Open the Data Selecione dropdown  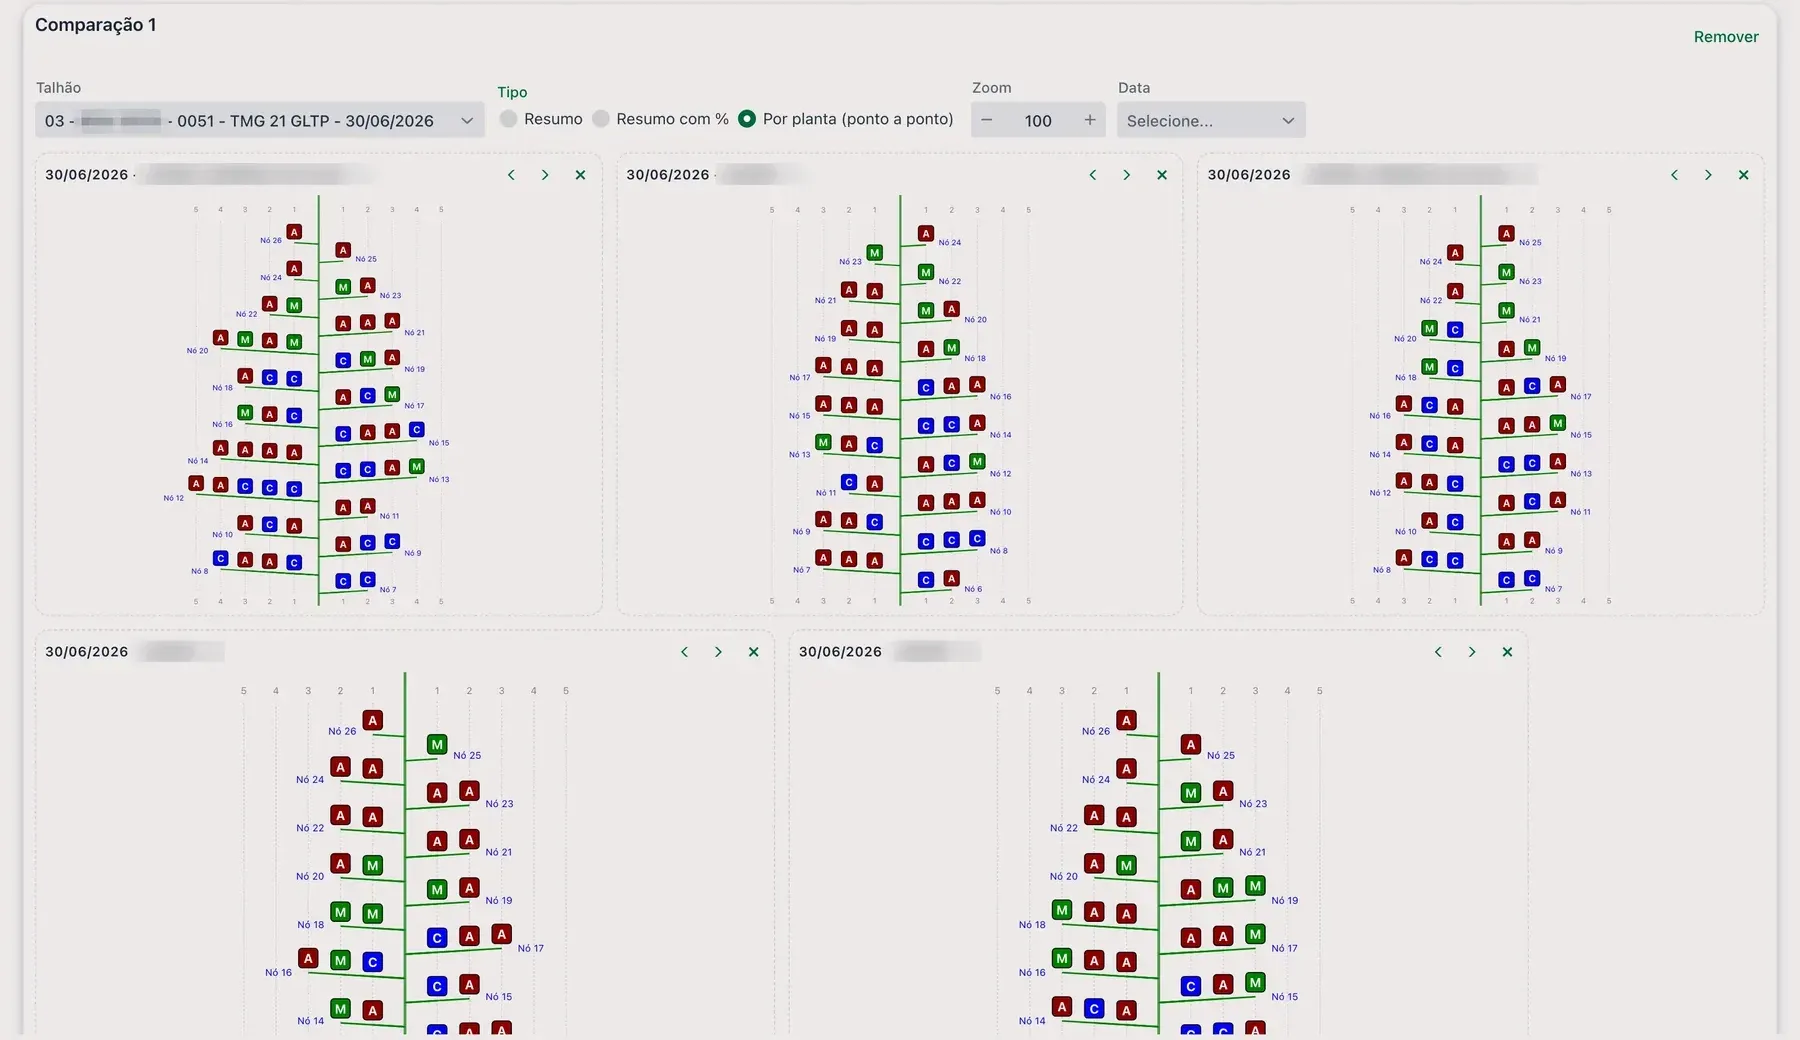(x=1211, y=121)
